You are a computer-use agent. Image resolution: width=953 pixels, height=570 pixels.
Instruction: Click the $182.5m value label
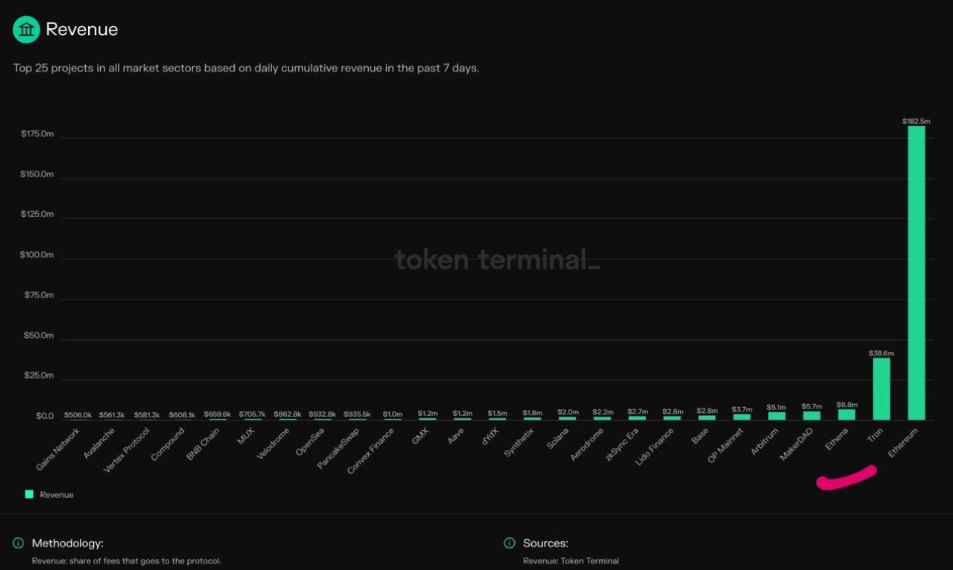[x=916, y=121]
